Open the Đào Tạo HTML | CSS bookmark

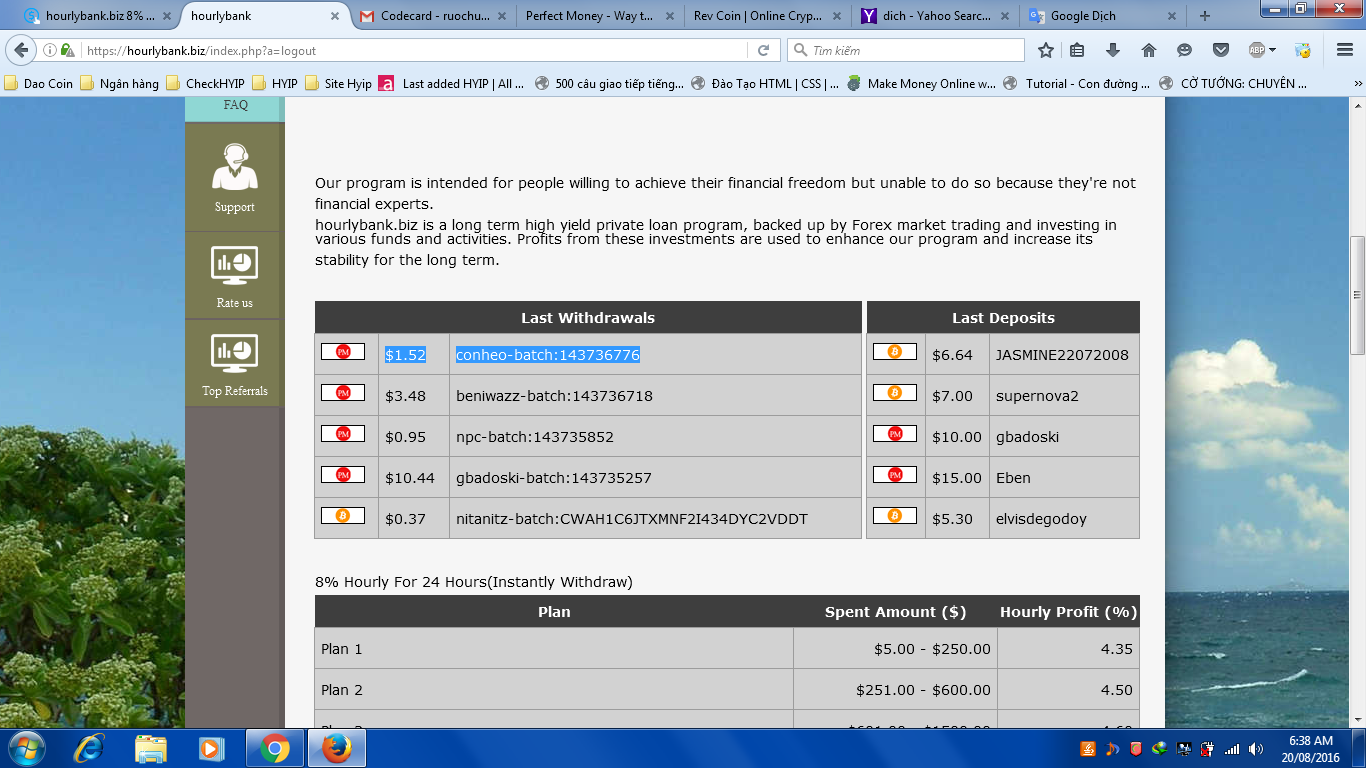pos(766,84)
